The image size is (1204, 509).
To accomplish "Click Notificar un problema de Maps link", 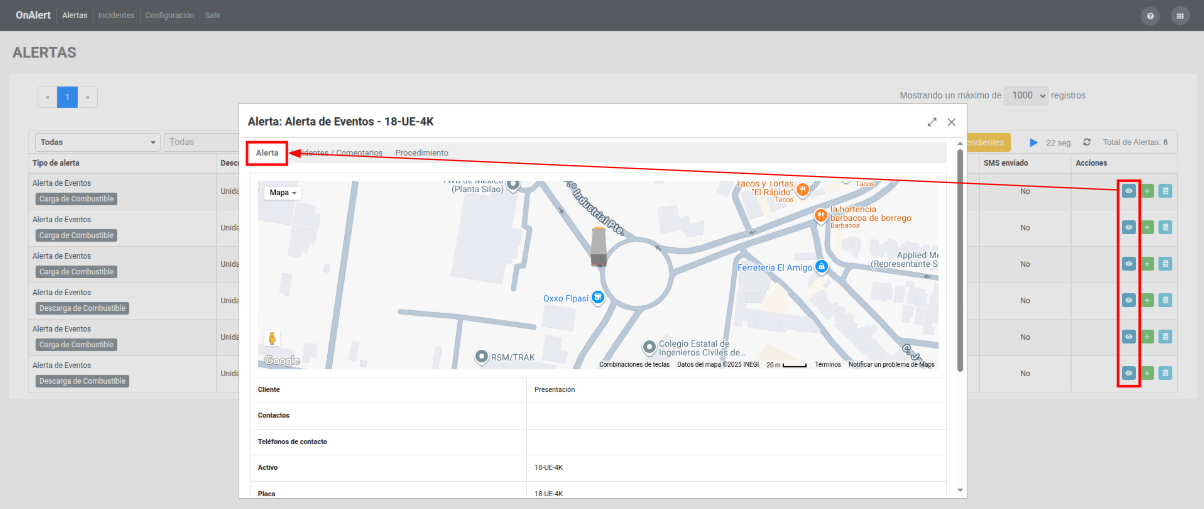I will 892,365.
